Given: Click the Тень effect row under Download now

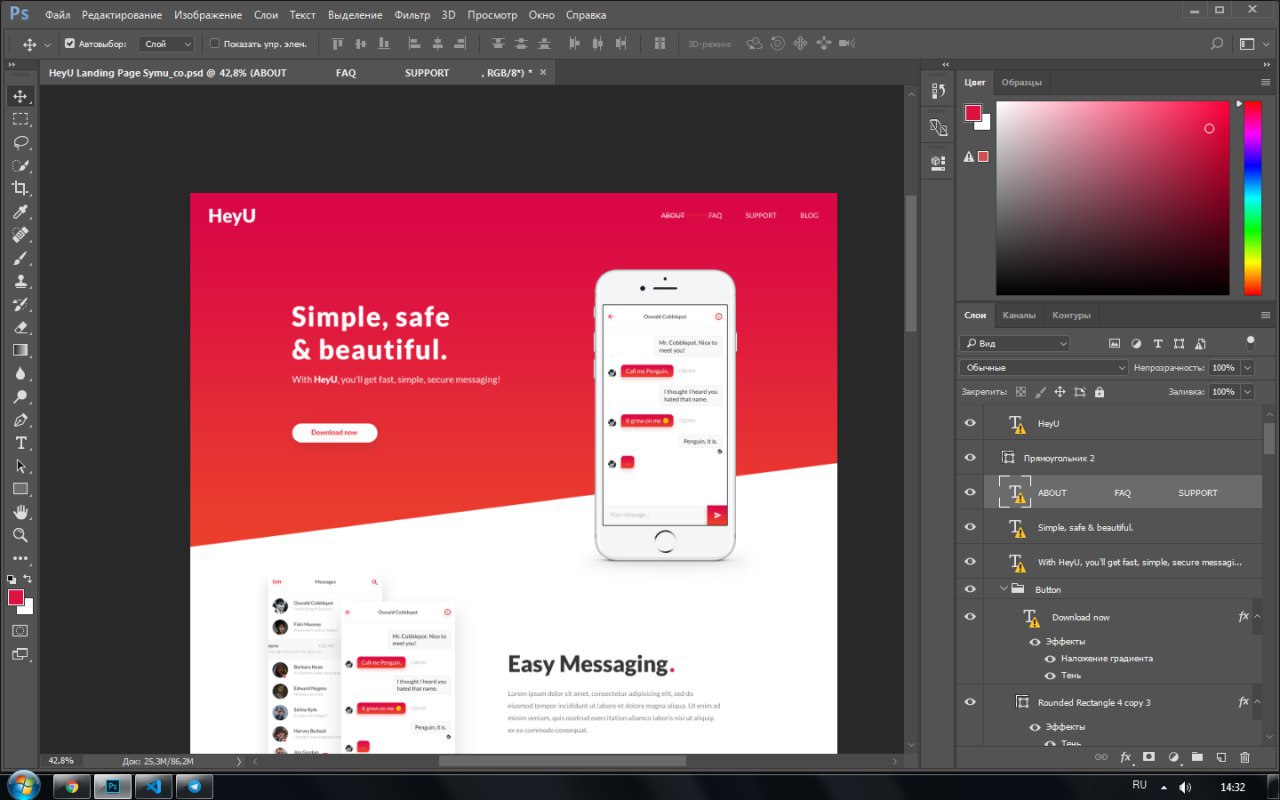Looking at the screenshot, I should [1071, 675].
